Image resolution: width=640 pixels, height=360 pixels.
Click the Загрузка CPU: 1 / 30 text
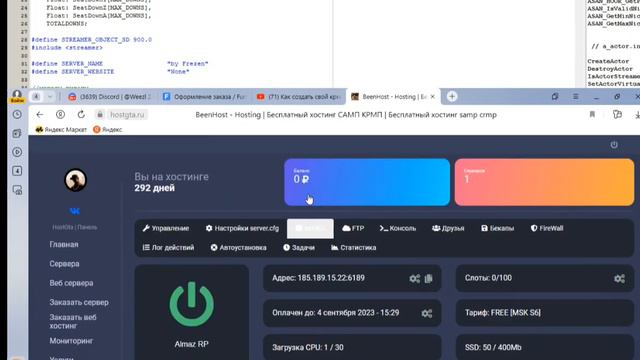pyautogui.click(x=308, y=347)
